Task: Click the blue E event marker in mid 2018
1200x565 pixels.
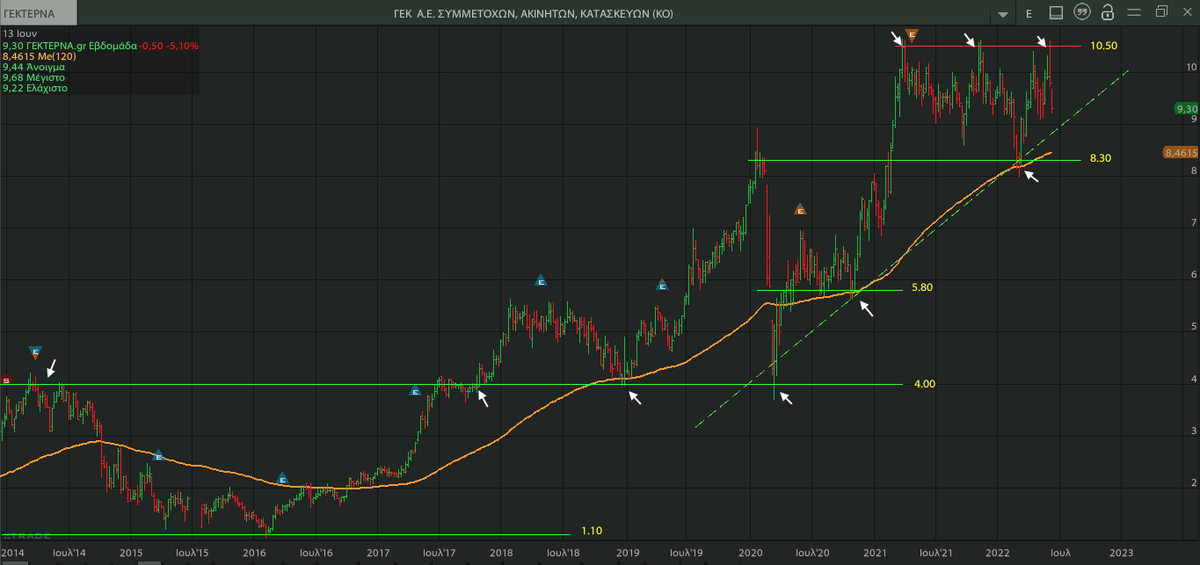Action: pos(540,281)
